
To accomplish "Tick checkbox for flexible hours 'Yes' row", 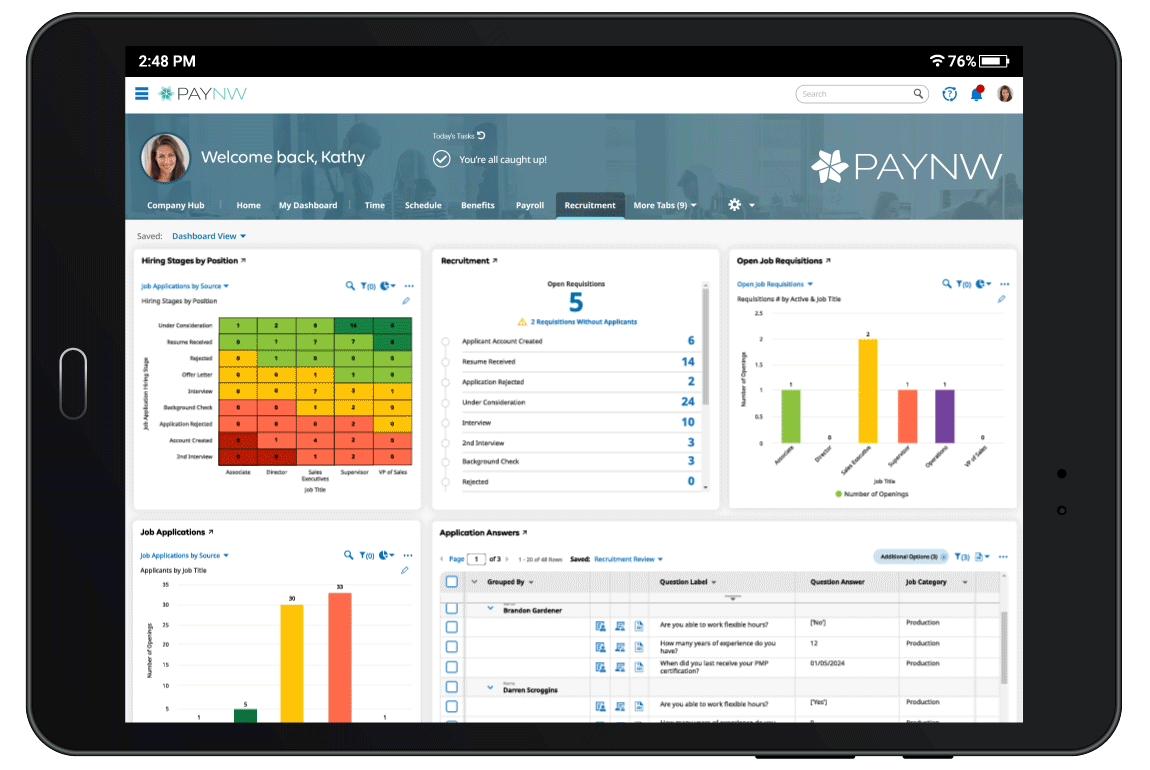I will click(452, 706).
